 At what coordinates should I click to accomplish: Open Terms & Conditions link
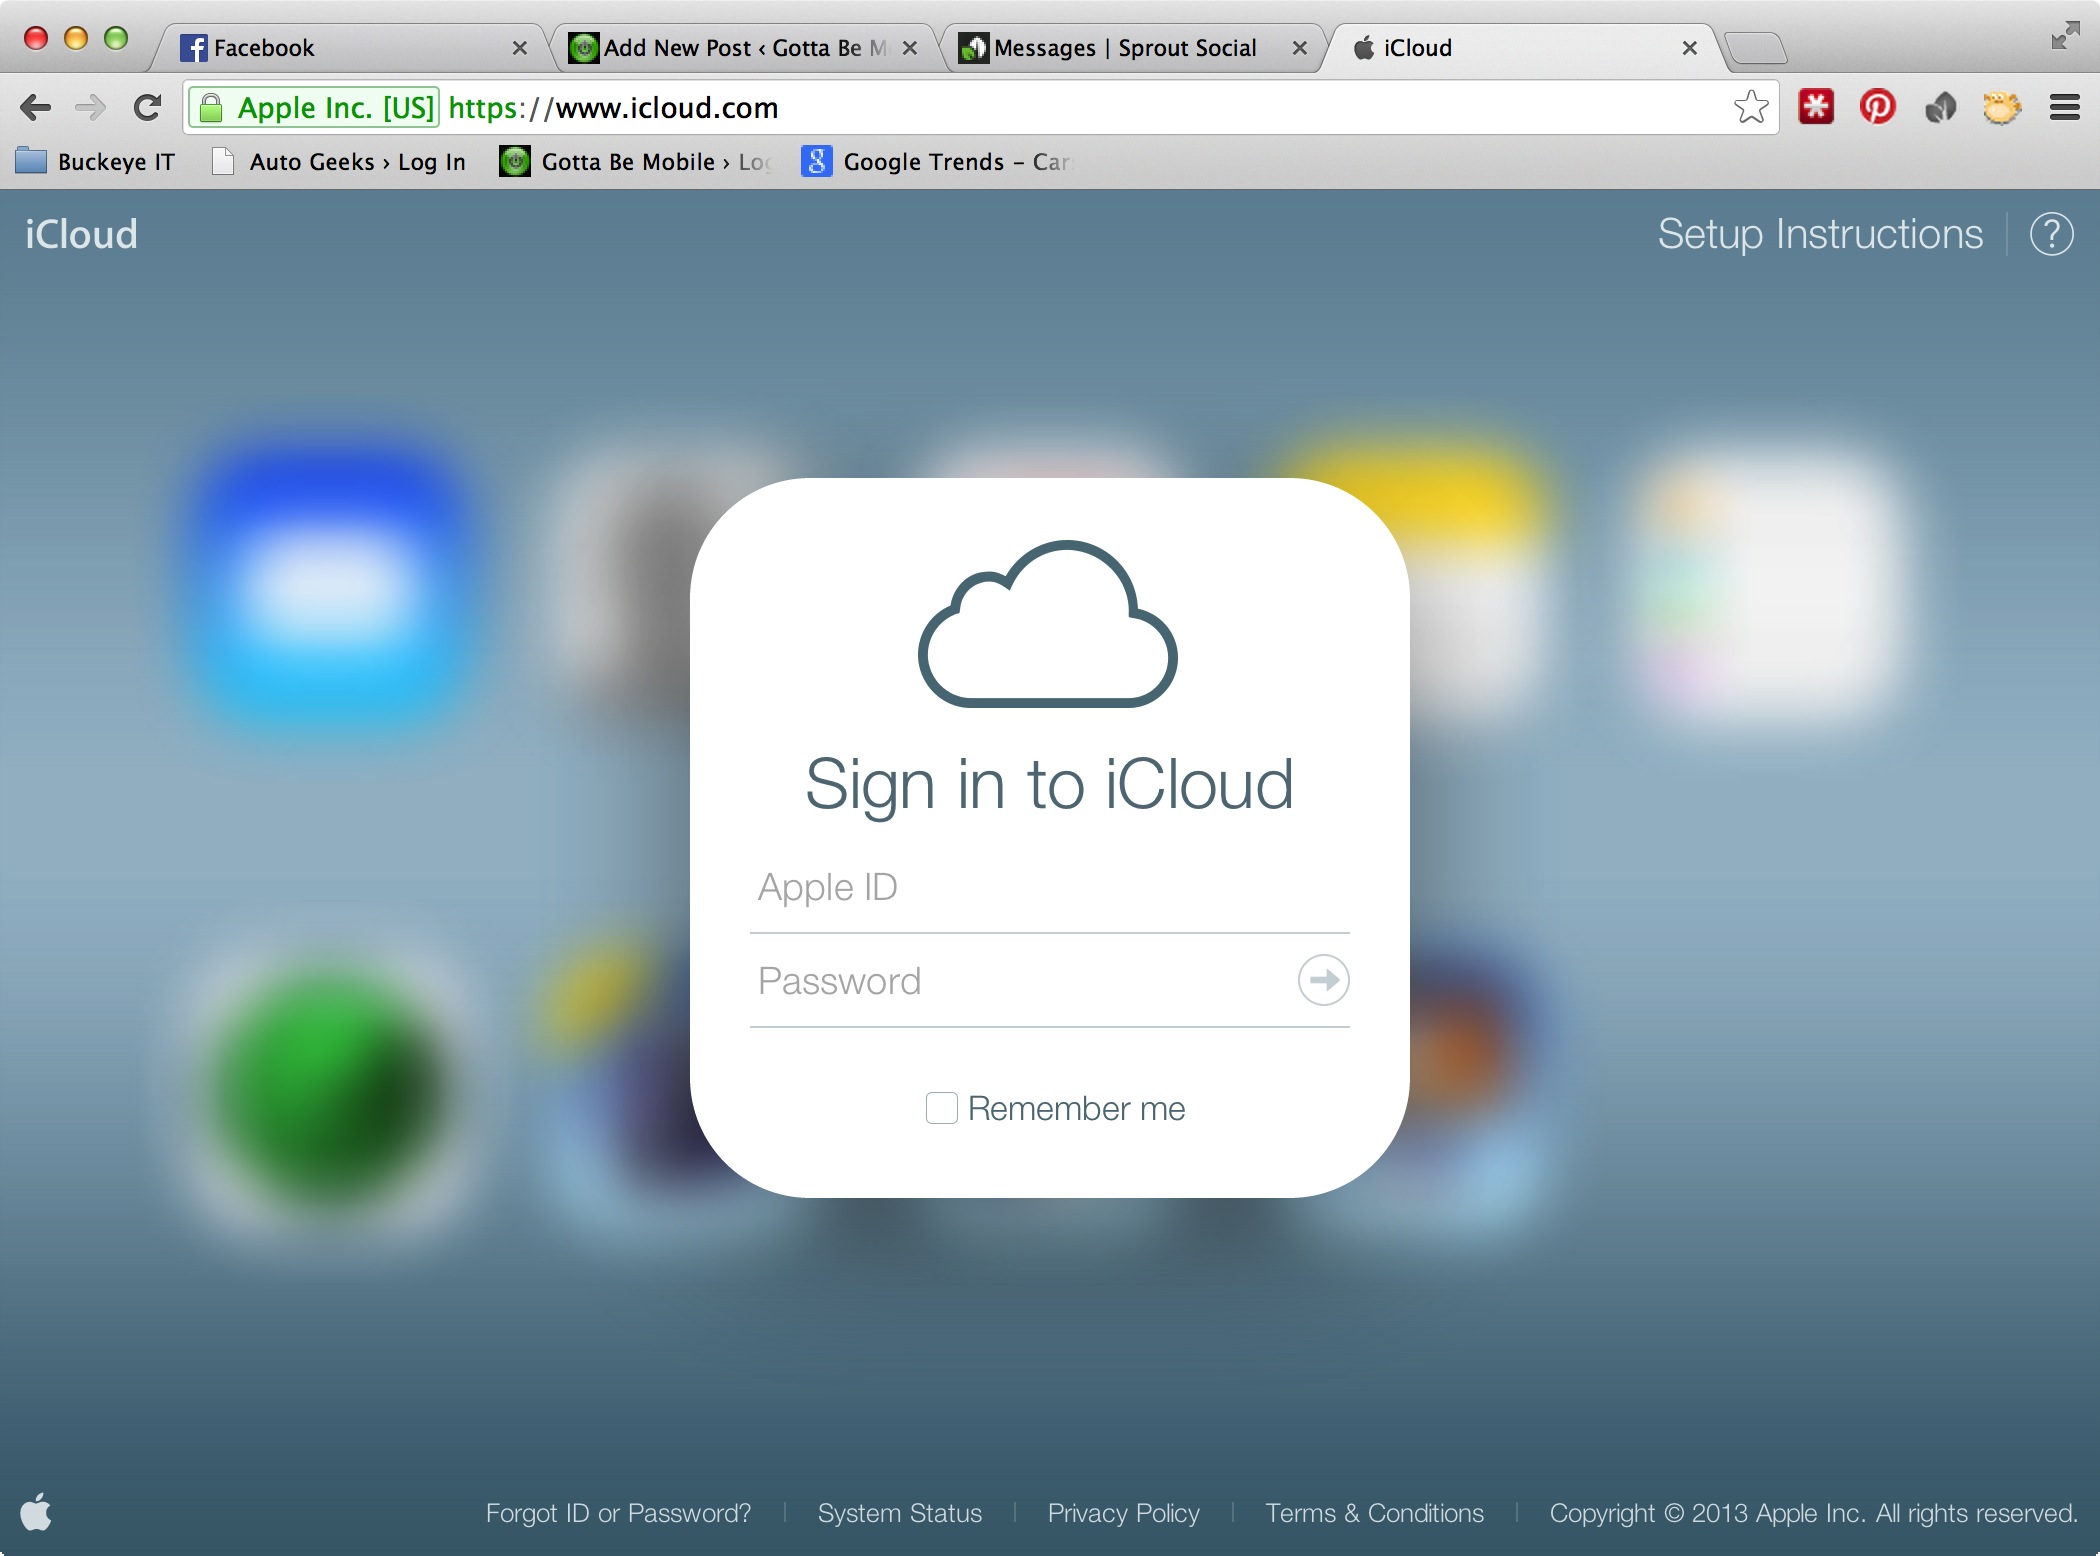click(x=1375, y=1513)
